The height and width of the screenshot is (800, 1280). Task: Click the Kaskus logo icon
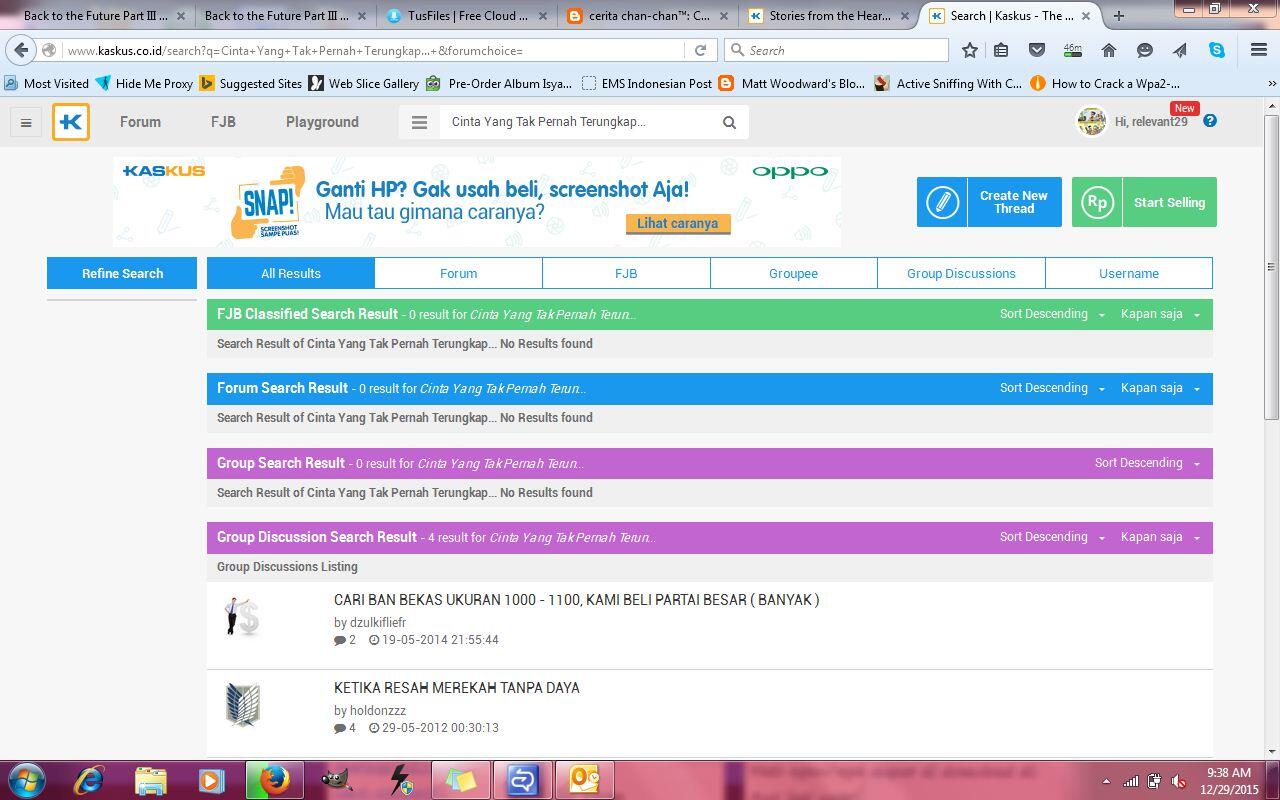[71, 122]
